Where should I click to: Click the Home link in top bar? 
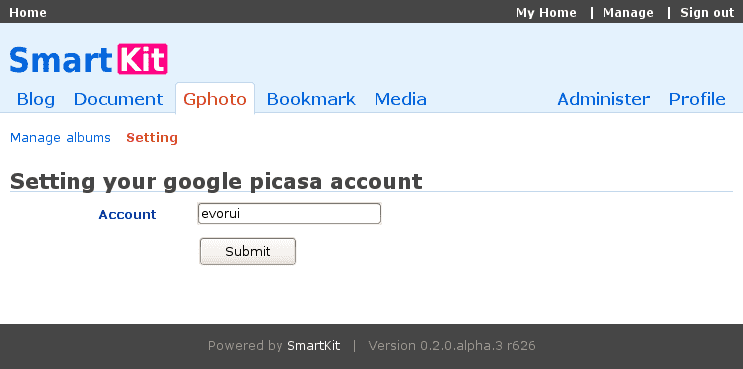(28, 13)
